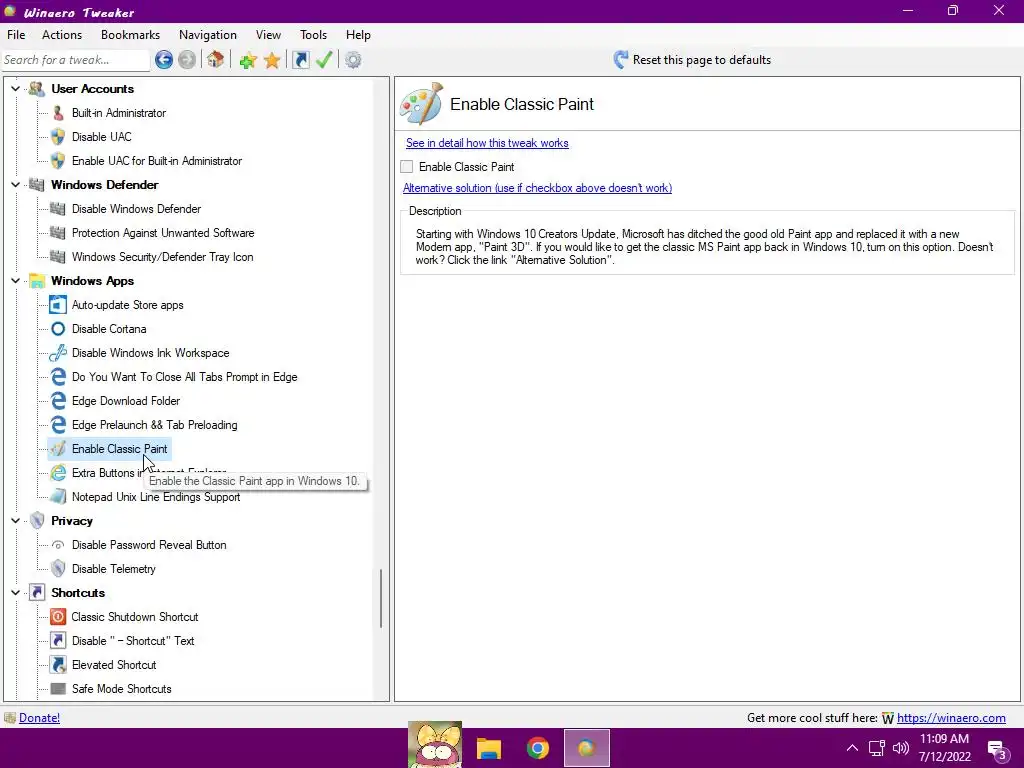1024x768 pixels.
Task: Click the shield icon beside Disable Telemetry
Action: click(58, 569)
